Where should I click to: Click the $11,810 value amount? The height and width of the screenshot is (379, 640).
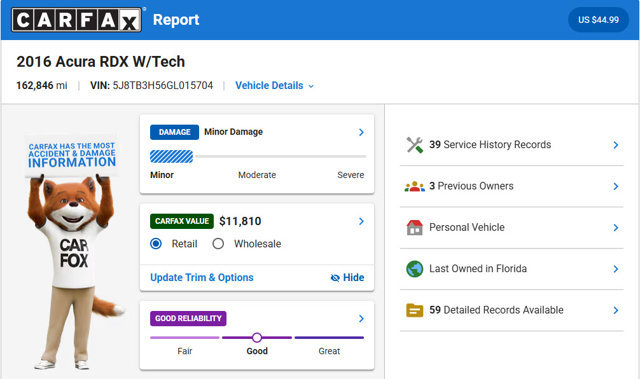coord(240,221)
